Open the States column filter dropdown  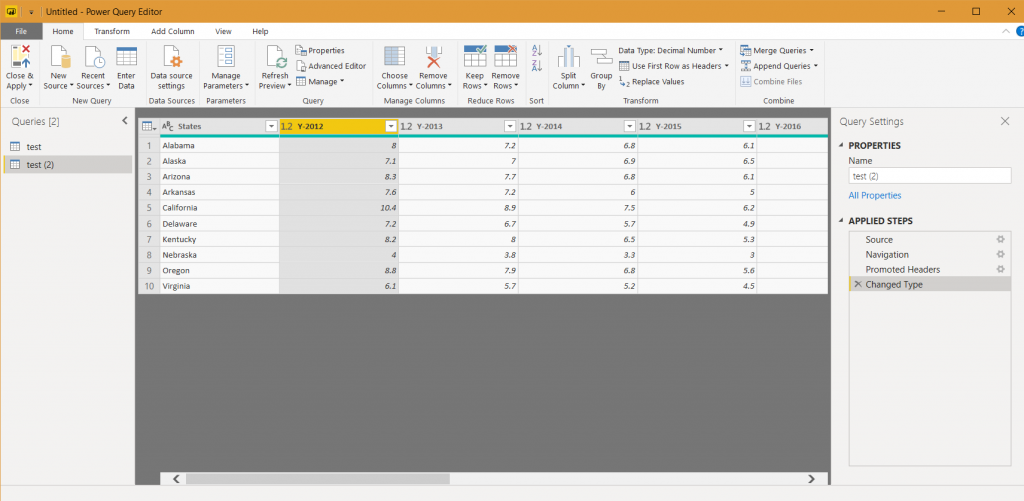pyautogui.click(x=270, y=127)
